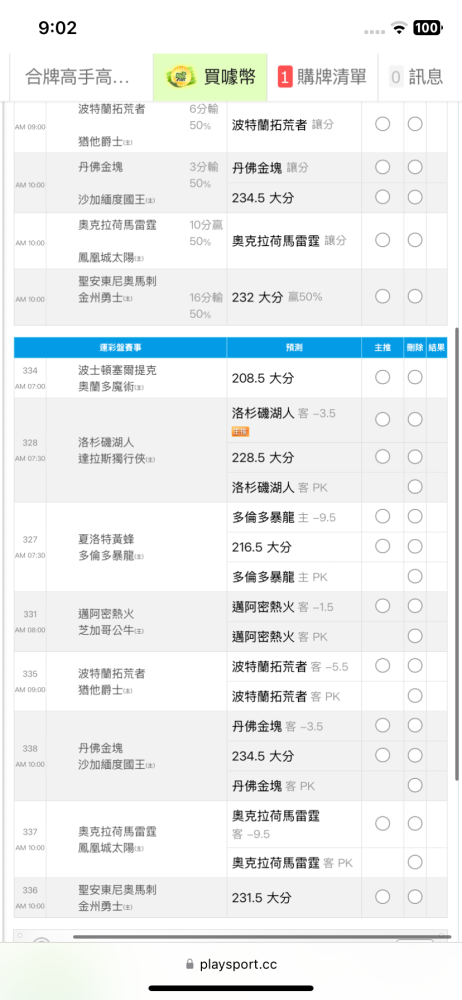Select 主推 for 波特蘭拓荒者 客 -5.5
The height and width of the screenshot is (1000, 462).
pos(382,665)
